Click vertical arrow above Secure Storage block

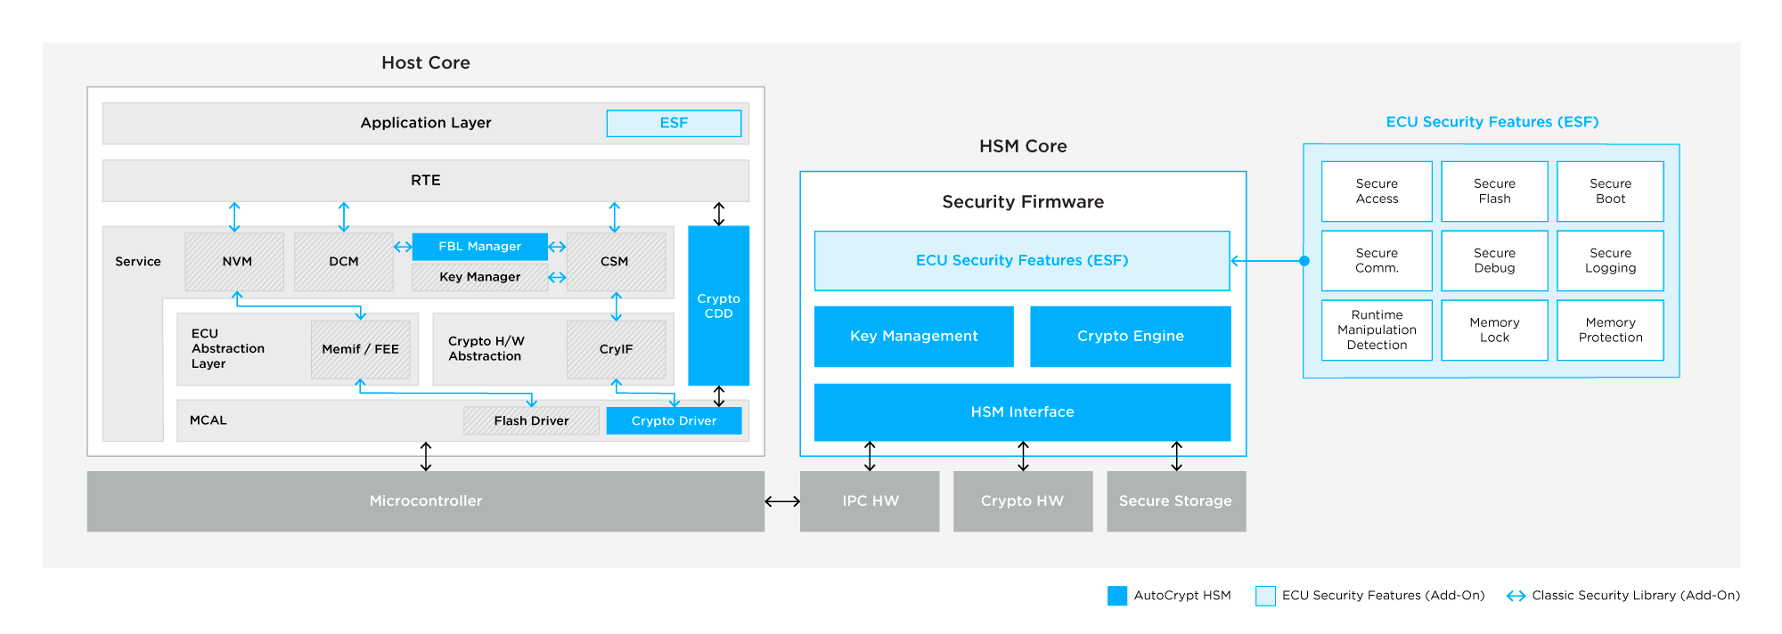pos(1176,456)
